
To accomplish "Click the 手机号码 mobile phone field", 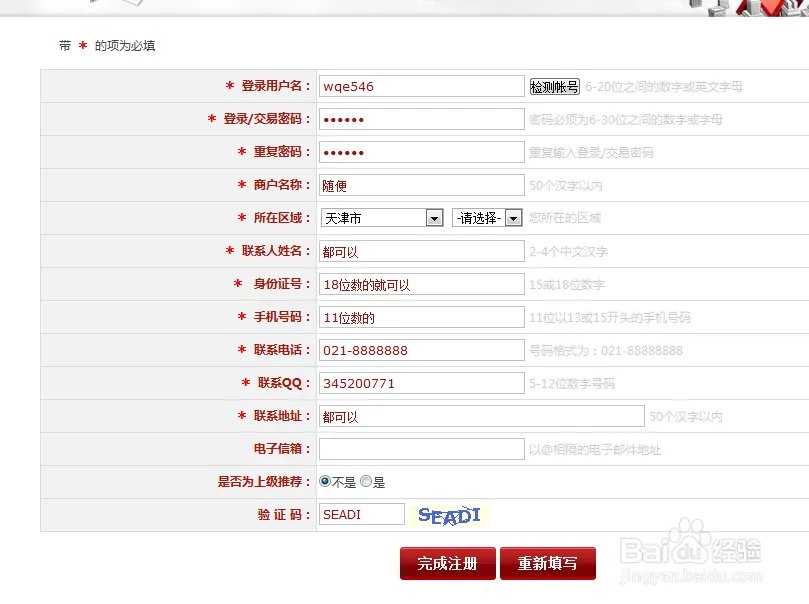I will click(x=420, y=317).
